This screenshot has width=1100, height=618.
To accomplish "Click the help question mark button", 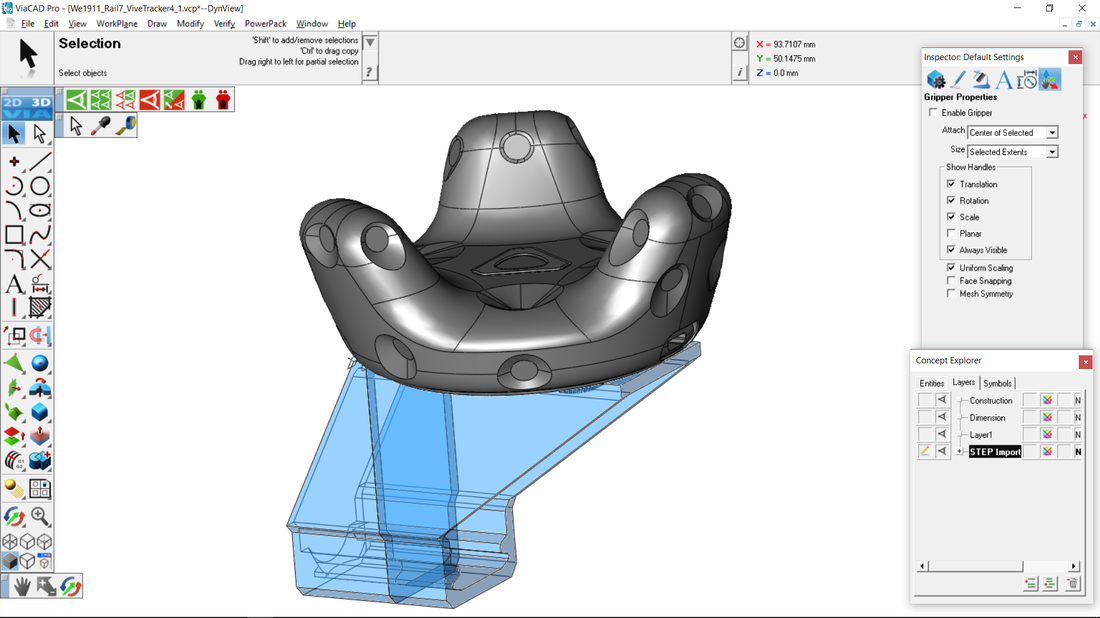I will [x=370, y=72].
